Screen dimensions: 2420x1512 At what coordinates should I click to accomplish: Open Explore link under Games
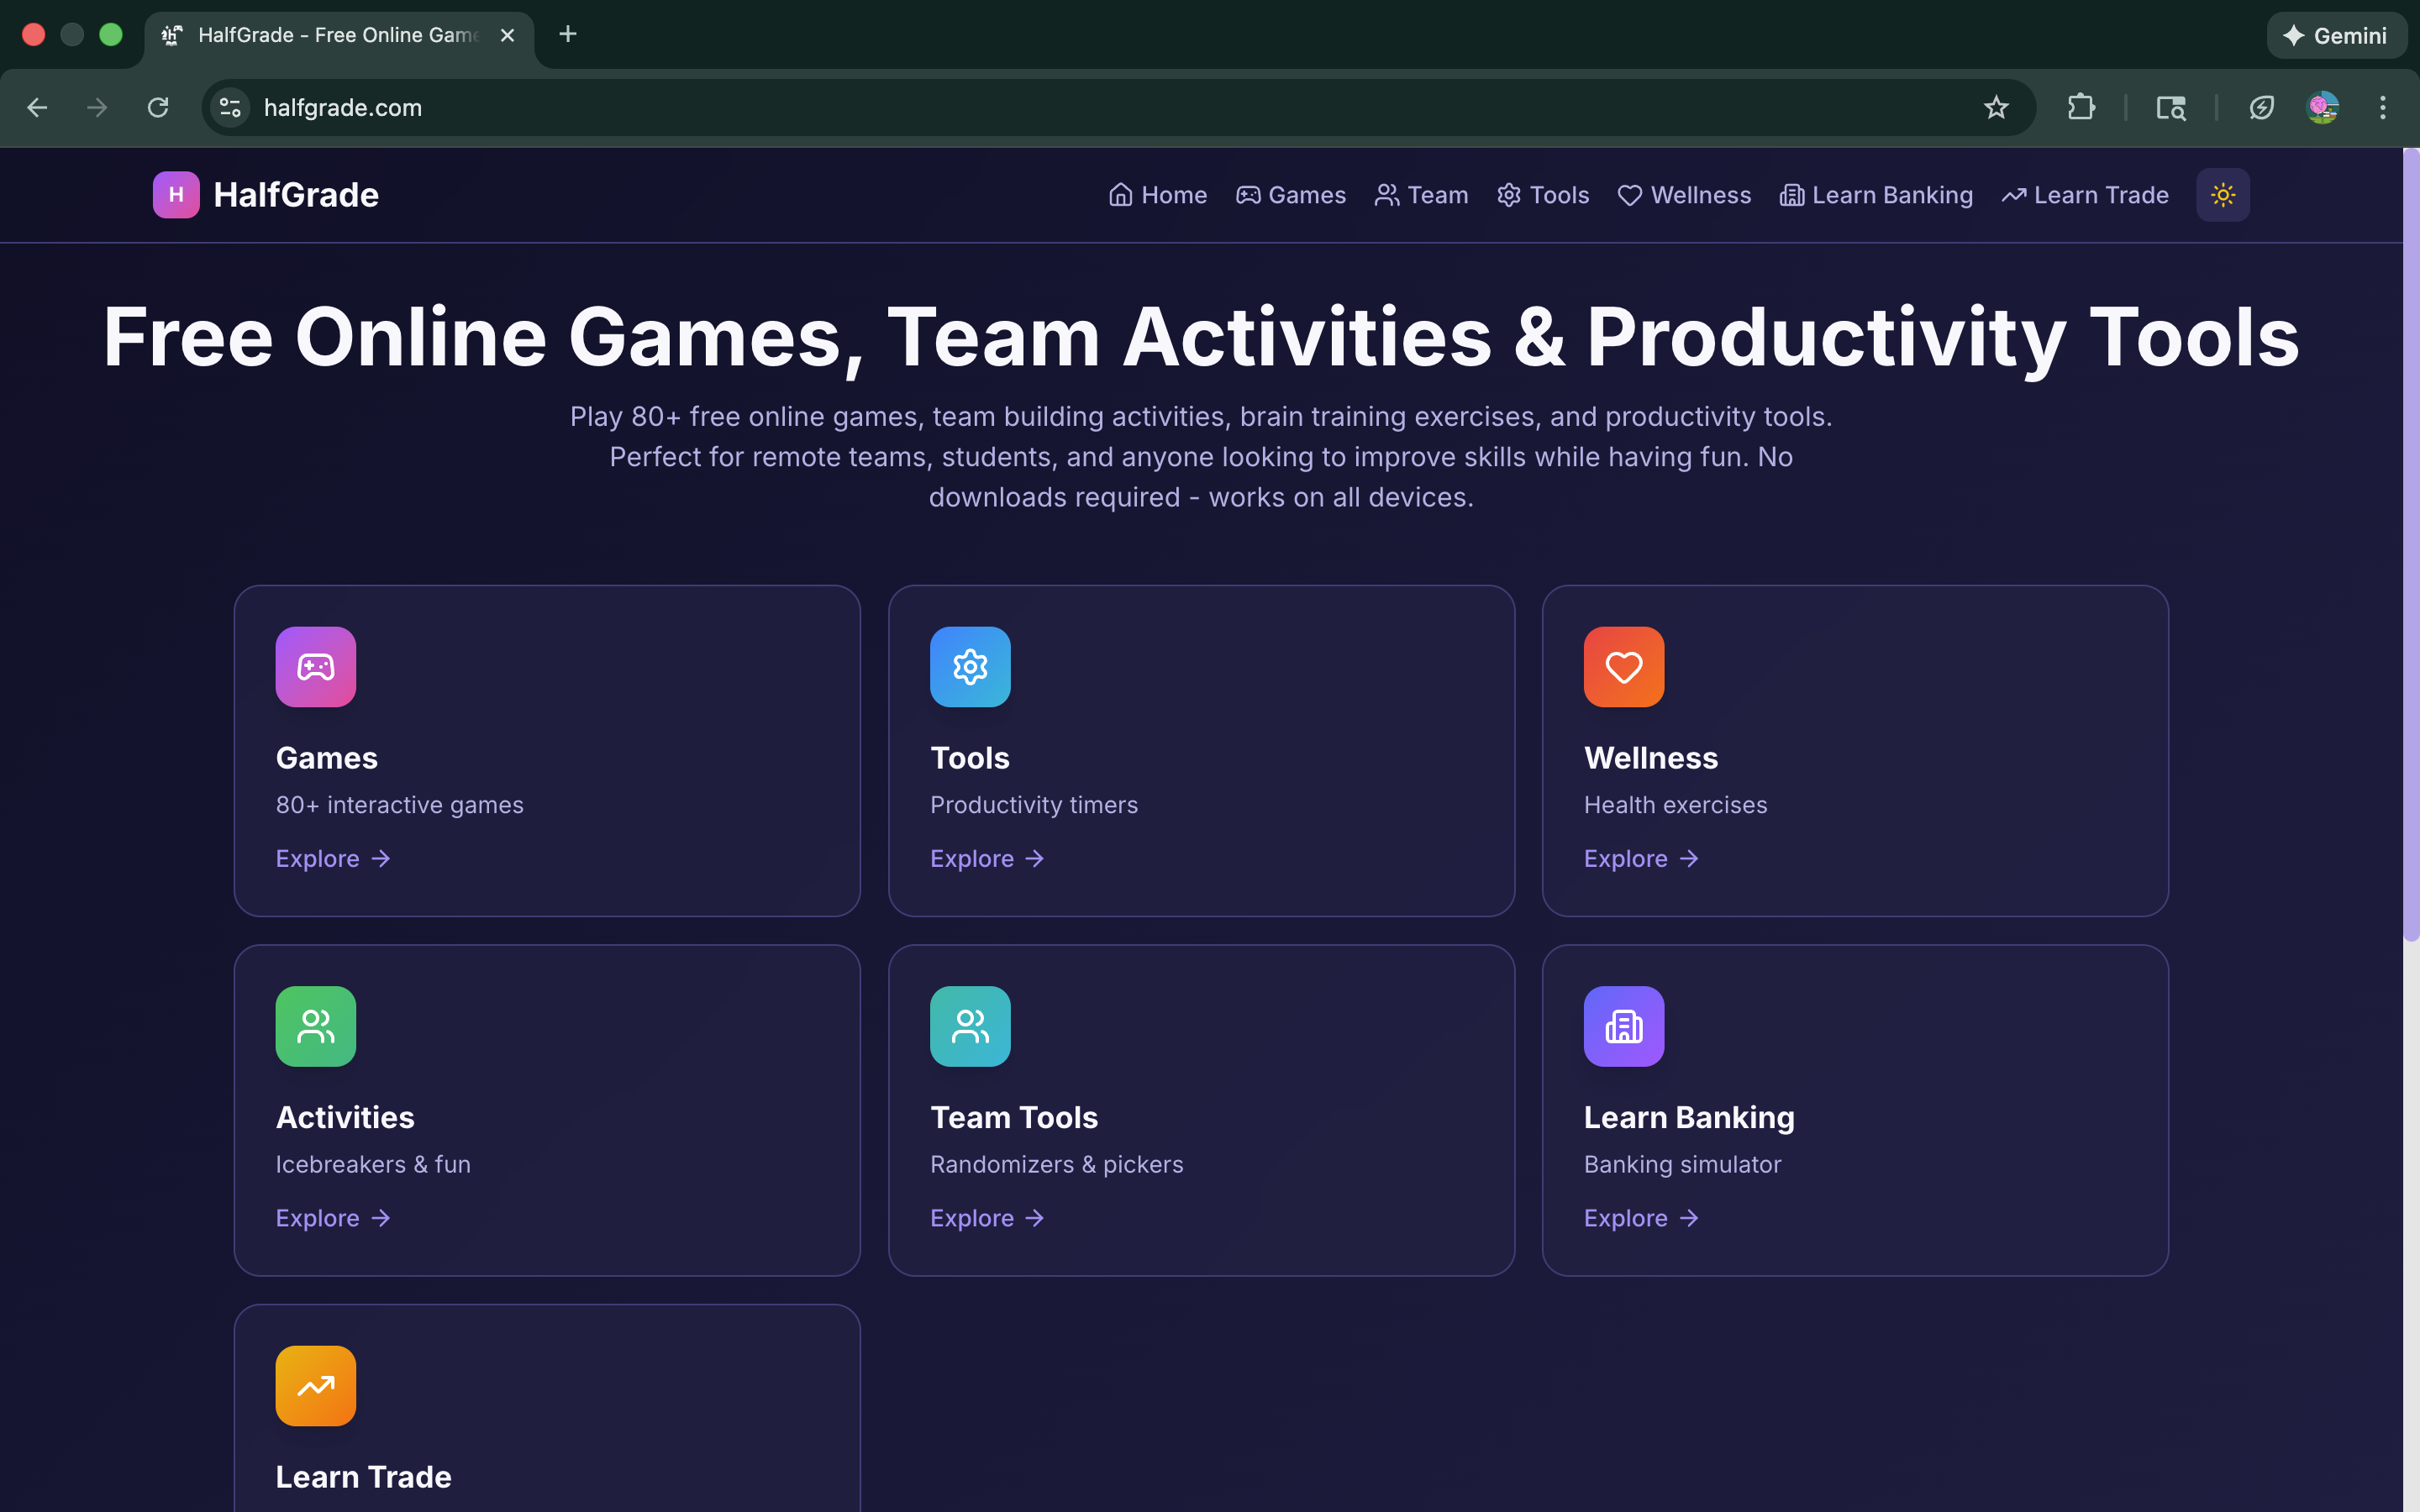(x=333, y=858)
